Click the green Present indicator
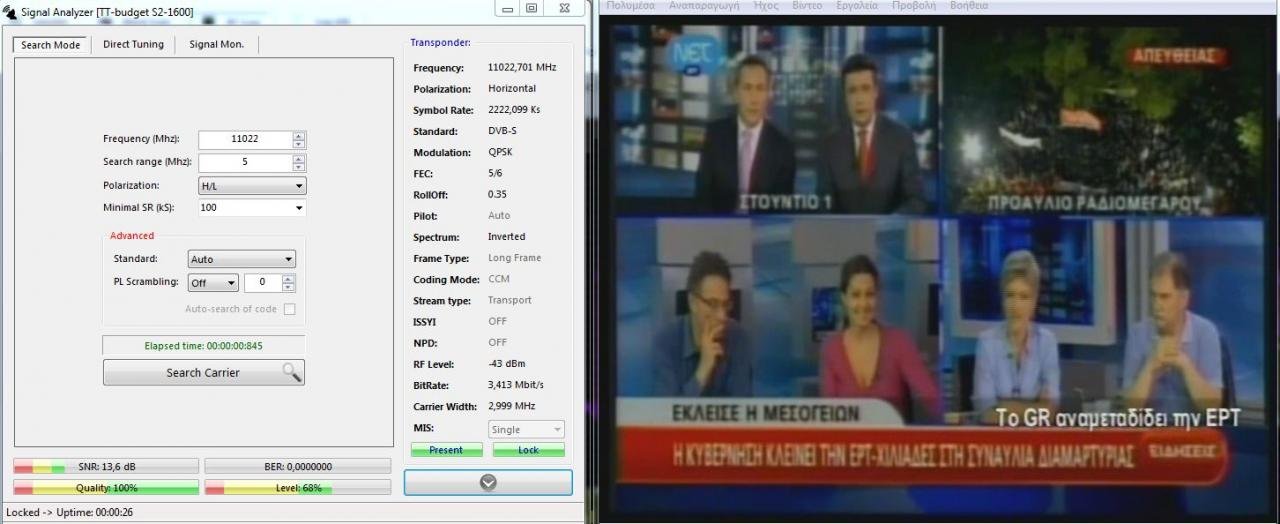Viewport: 1280px width, 524px height. pyautogui.click(x=446, y=450)
